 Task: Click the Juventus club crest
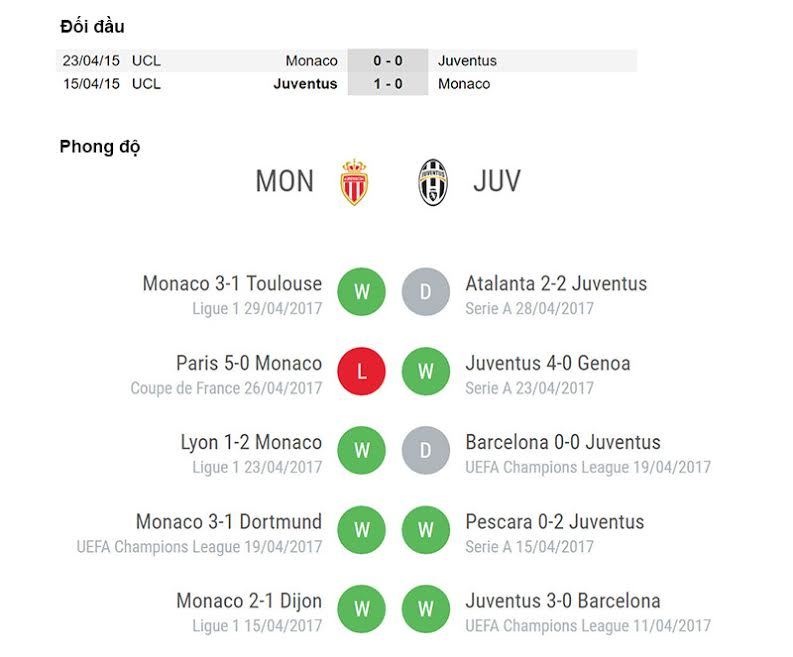click(x=433, y=182)
